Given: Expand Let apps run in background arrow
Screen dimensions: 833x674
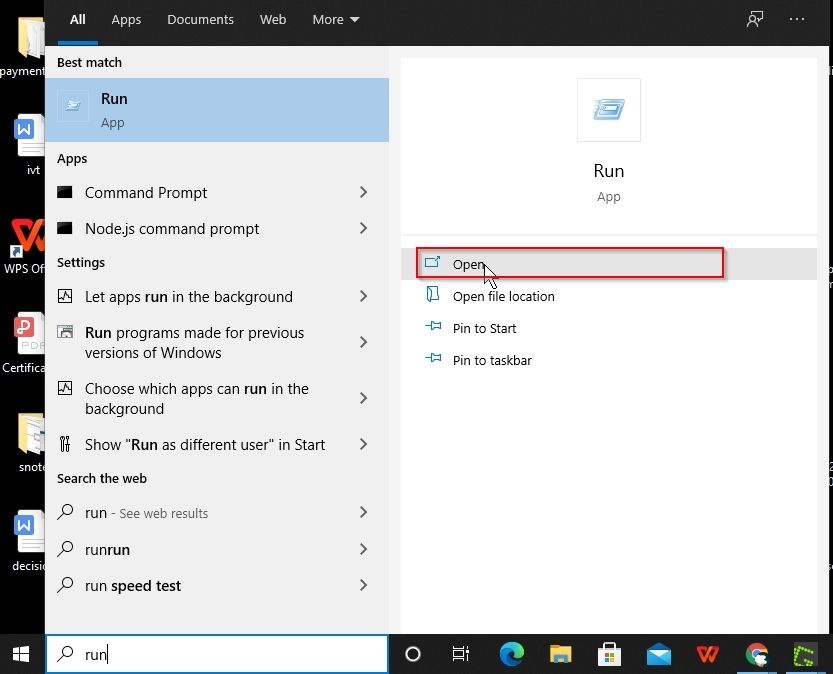Looking at the screenshot, I should pyautogui.click(x=363, y=296).
